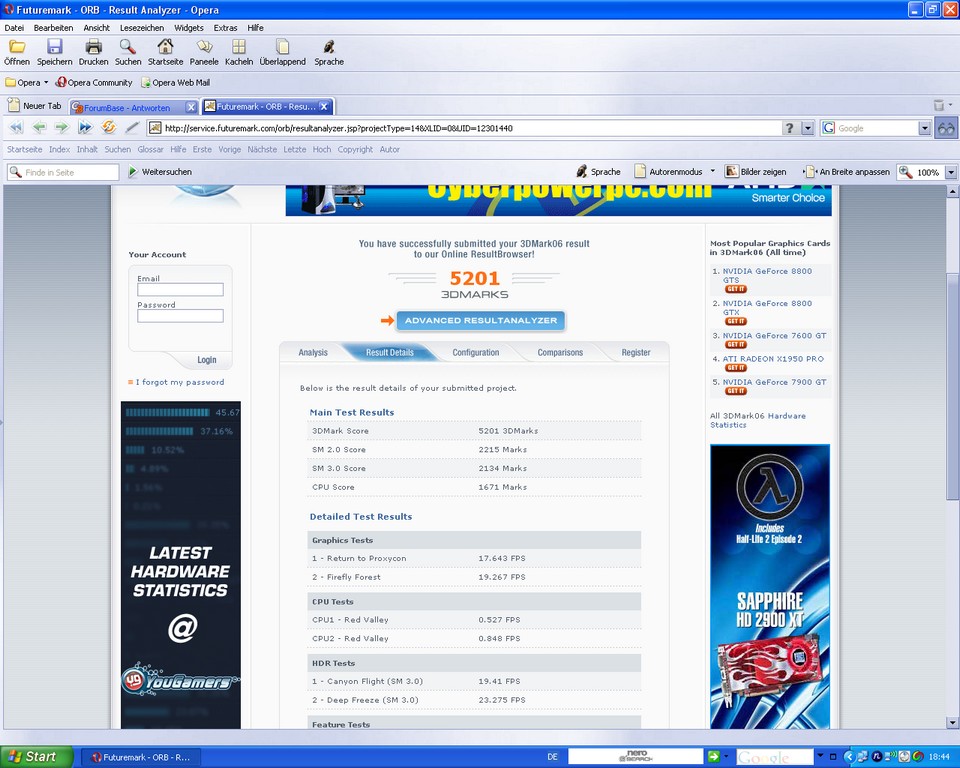Switch to ForumBase - Antworten tab

tap(127, 107)
